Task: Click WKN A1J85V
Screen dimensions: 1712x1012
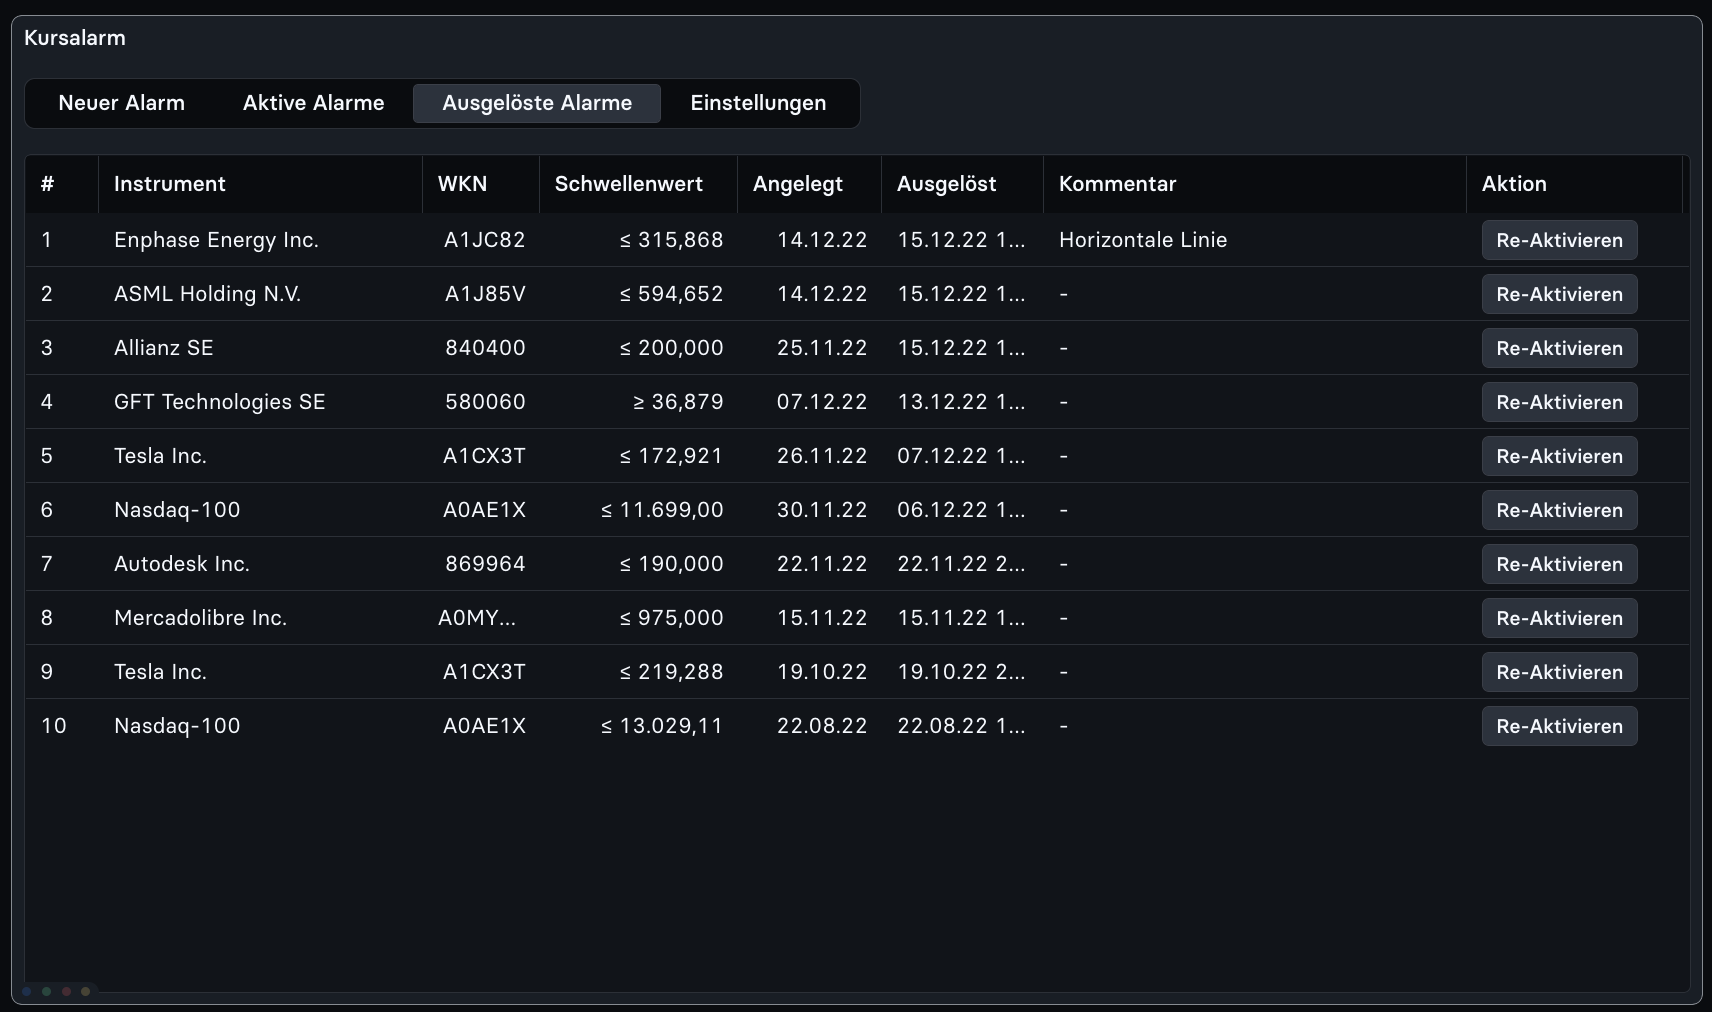Action: point(485,294)
